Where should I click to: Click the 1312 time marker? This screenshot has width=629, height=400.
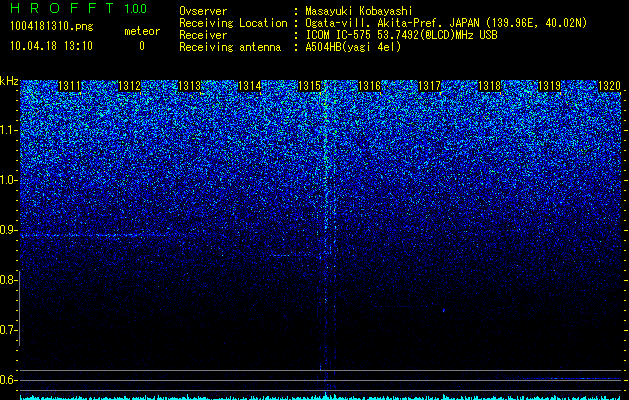pos(130,86)
